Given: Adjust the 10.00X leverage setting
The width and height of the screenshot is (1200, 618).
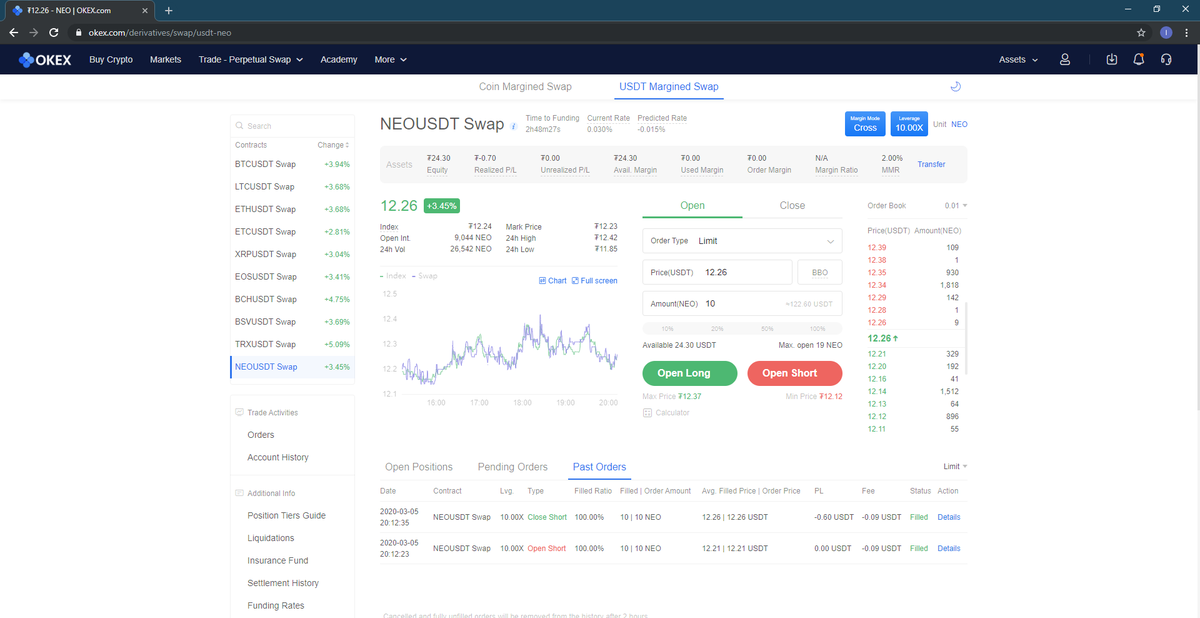Looking at the screenshot, I should pos(909,124).
